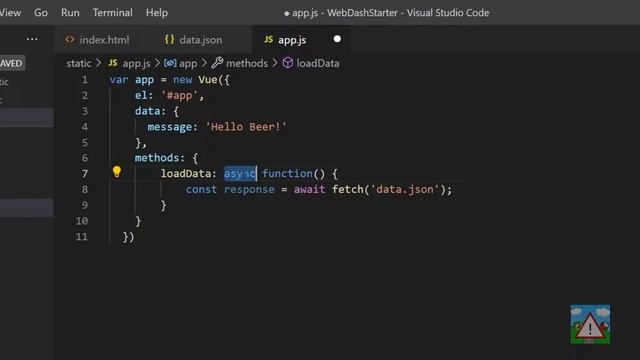Click line number 7 in the gutter
Viewport: 640px width, 360px height.
pos(84,174)
